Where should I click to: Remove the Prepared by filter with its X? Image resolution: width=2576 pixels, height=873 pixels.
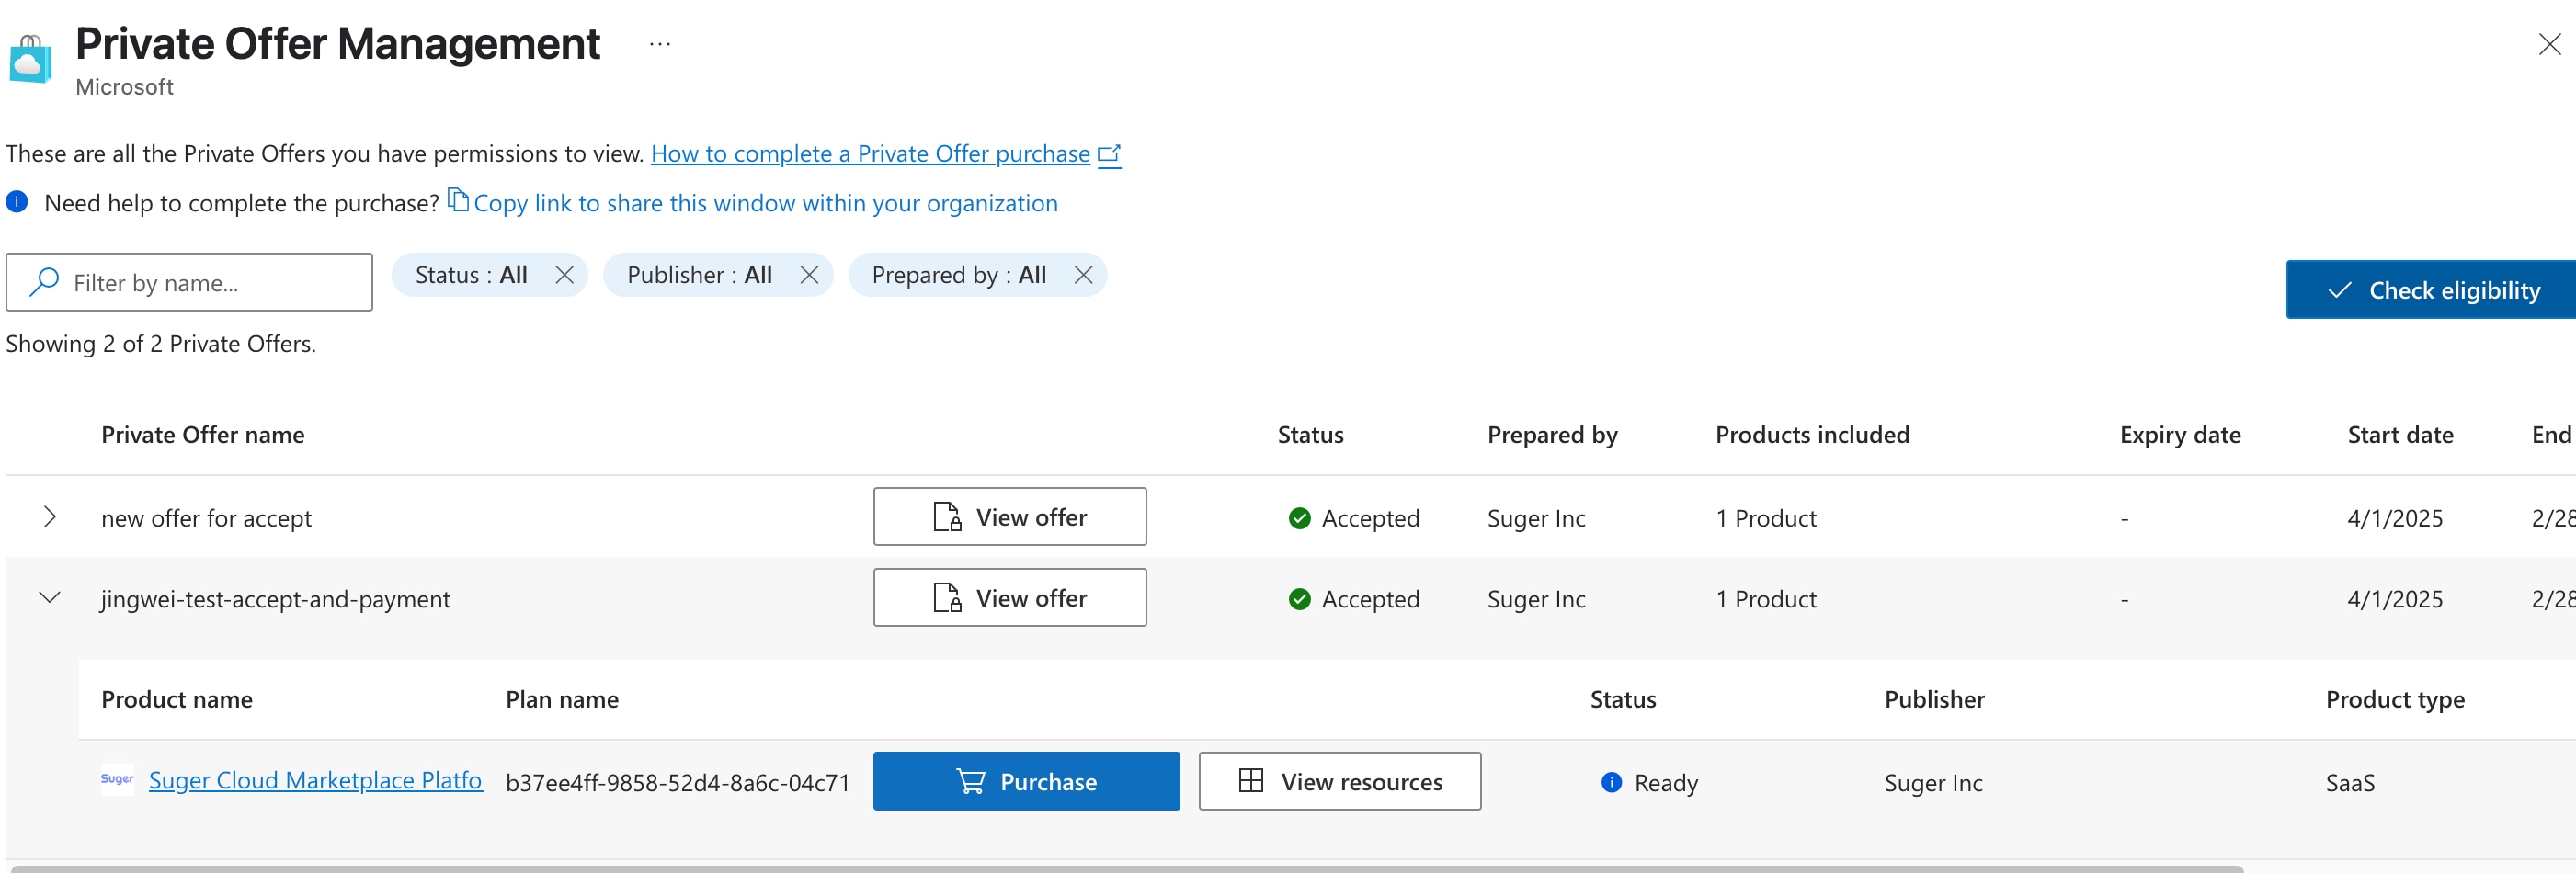point(1083,275)
